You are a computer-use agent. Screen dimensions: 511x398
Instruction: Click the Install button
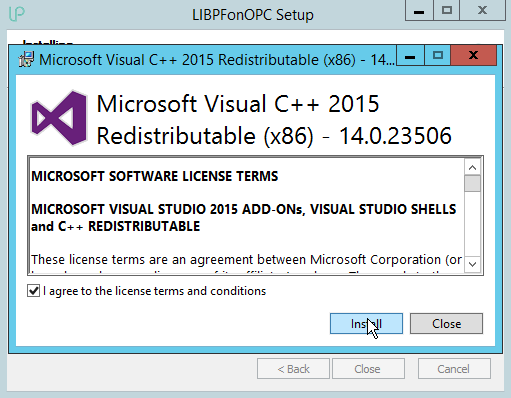click(366, 323)
